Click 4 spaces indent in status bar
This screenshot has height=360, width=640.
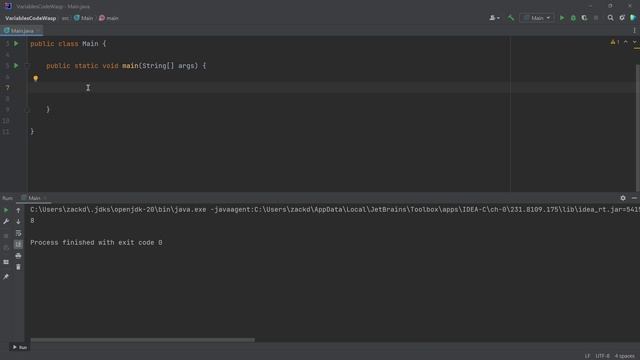(x=624, y=356)
